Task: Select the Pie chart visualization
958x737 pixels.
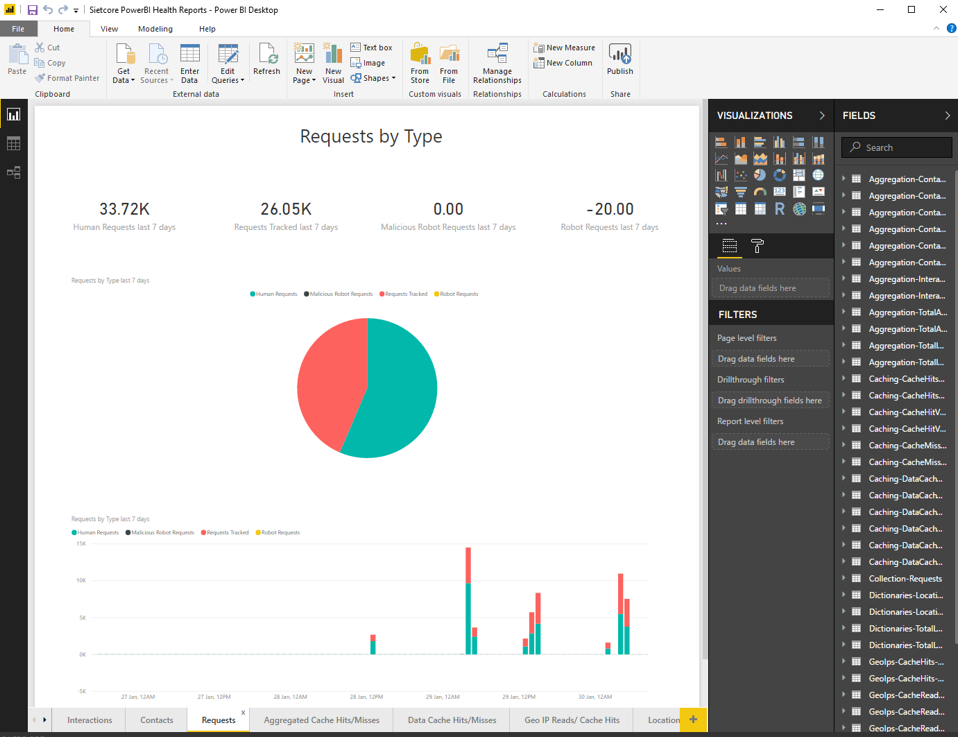Action: click(760, 175)
